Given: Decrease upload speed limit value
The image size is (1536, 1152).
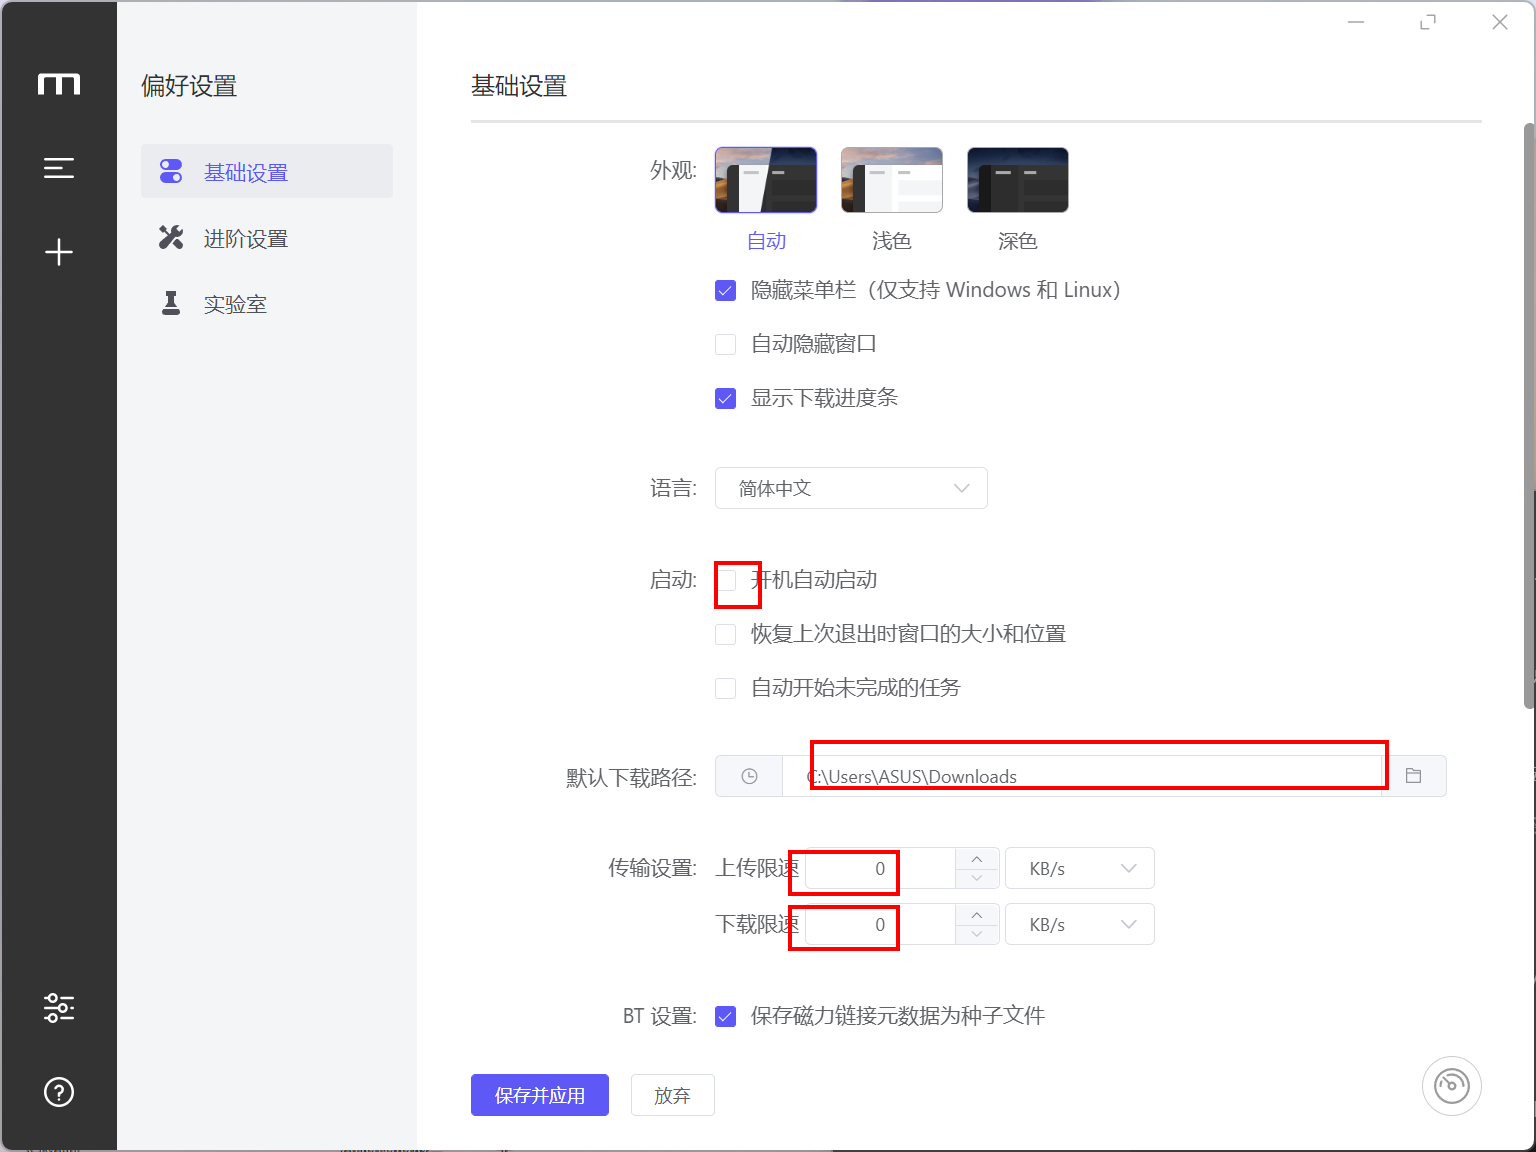Looking at the screenshot, I should click(977, 878).
